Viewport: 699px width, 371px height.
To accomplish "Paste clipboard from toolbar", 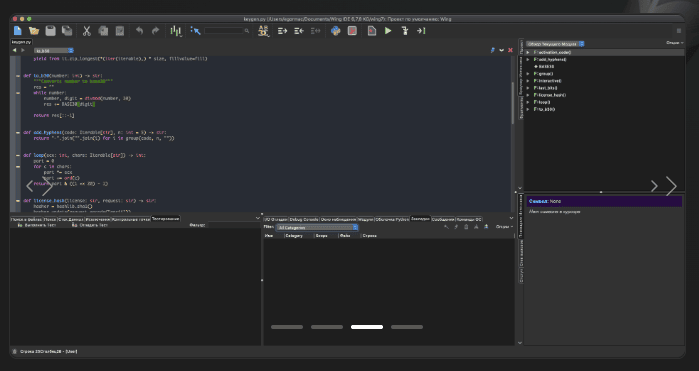I will [119, 31].
